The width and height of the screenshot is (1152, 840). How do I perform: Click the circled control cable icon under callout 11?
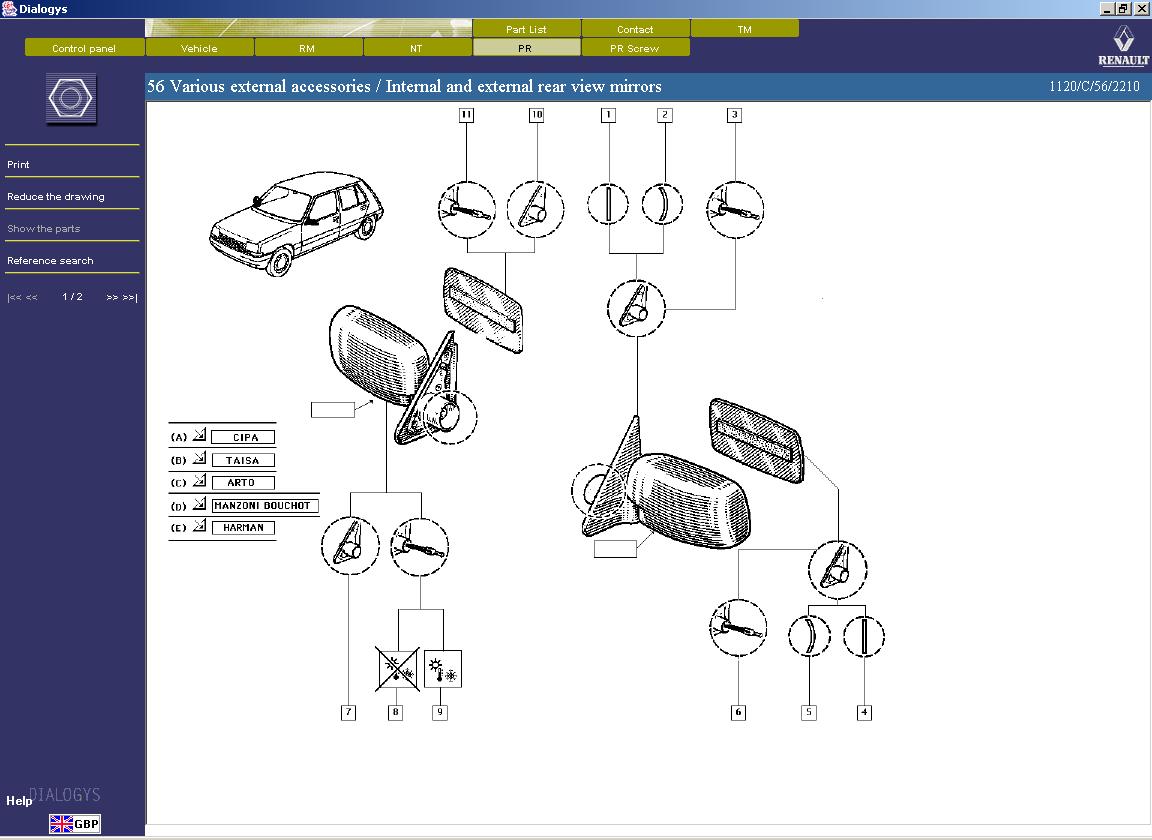coord(467,210)
